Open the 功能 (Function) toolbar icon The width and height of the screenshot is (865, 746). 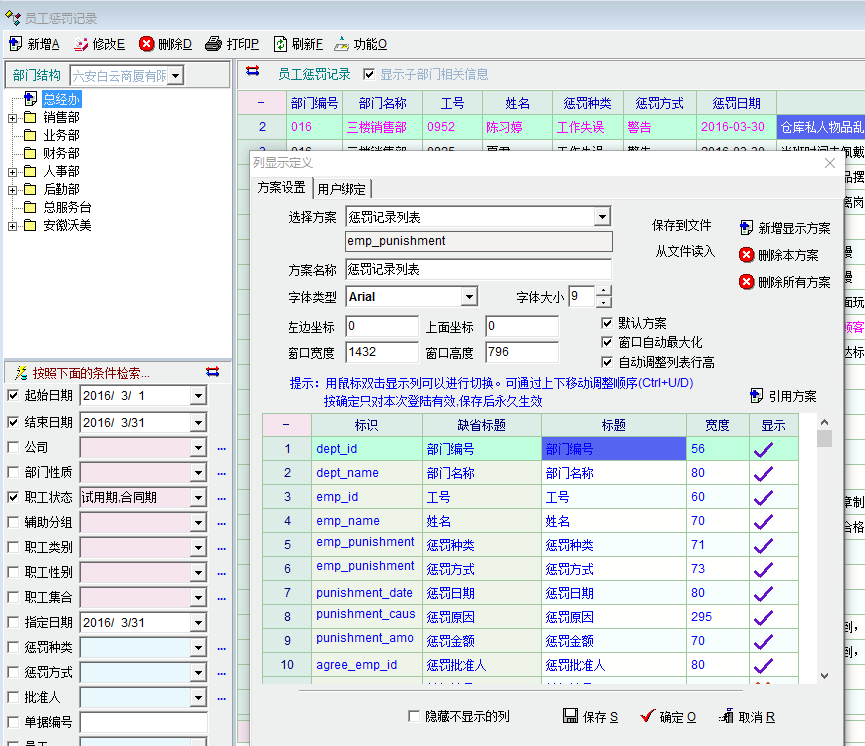(x=341, y=44)
